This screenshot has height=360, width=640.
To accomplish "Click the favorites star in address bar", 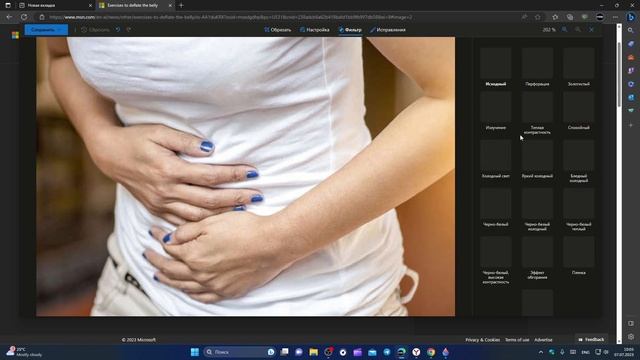I will click(x=538, y=17).
